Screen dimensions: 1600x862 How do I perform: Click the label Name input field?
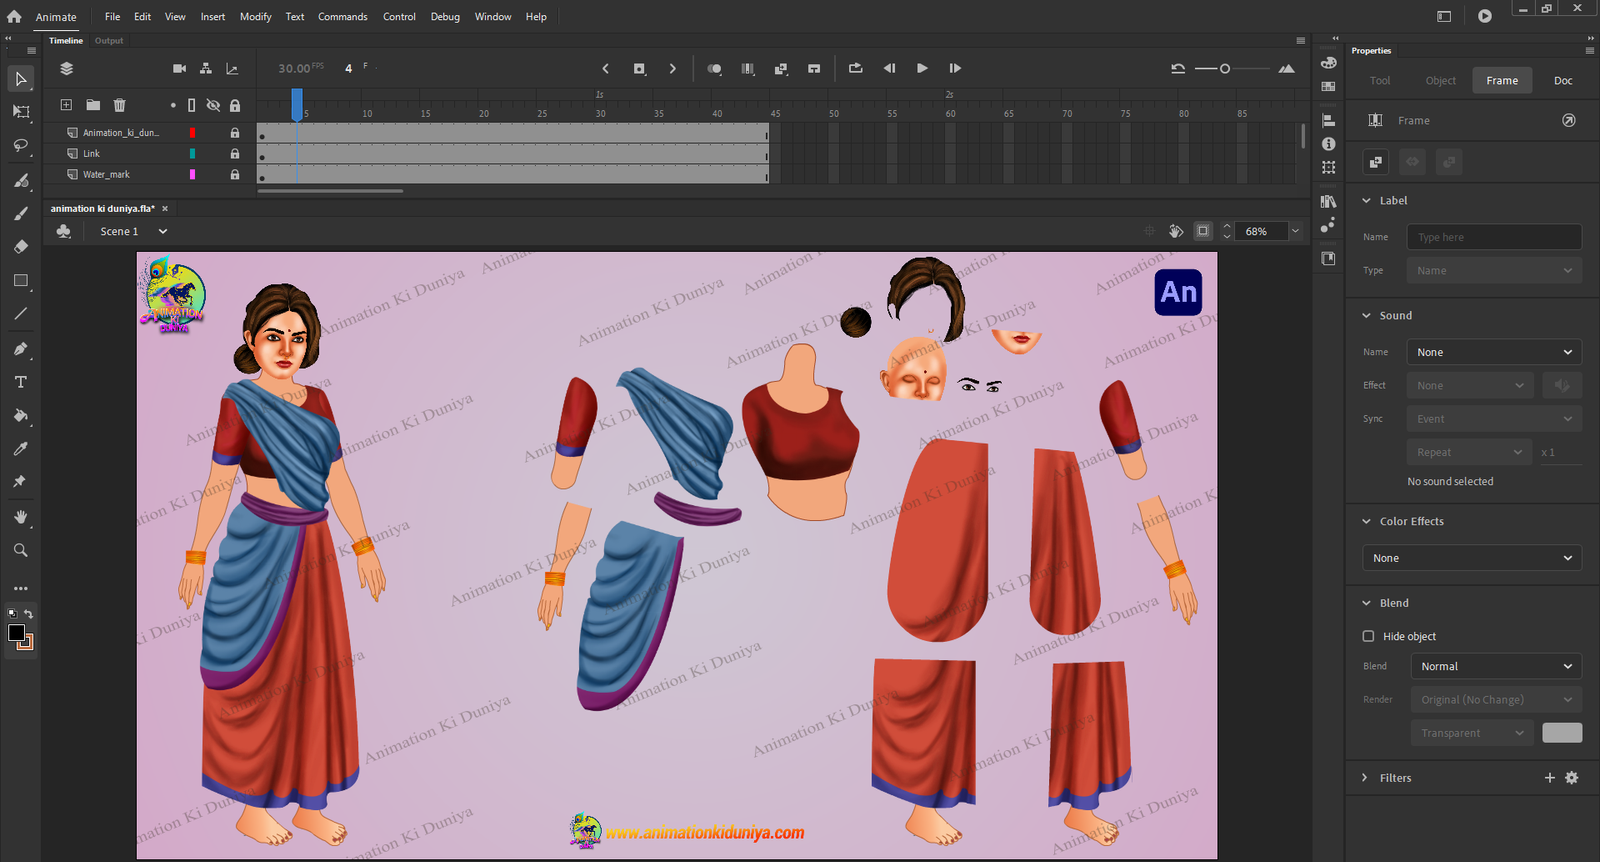click(x=1494, y=237)
